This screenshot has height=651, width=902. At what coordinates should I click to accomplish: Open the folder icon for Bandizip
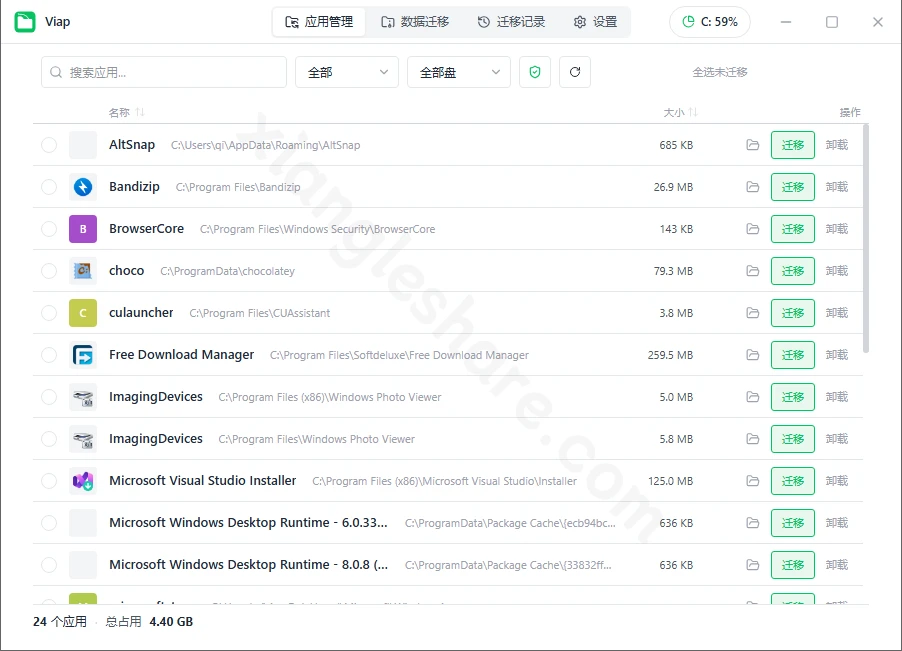(x=752, y=187)
